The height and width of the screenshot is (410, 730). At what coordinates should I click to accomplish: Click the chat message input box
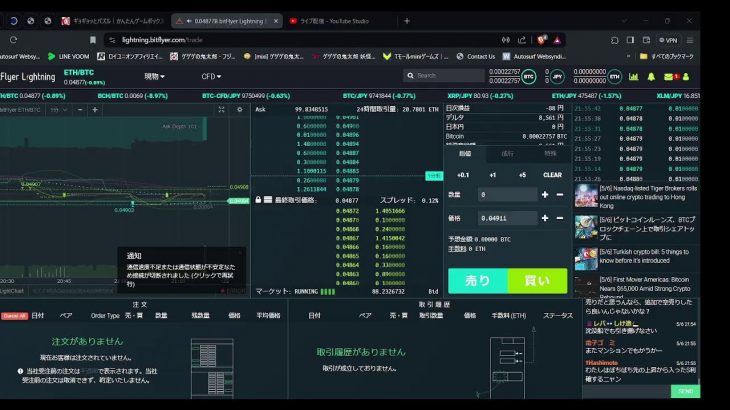point(627,391)
